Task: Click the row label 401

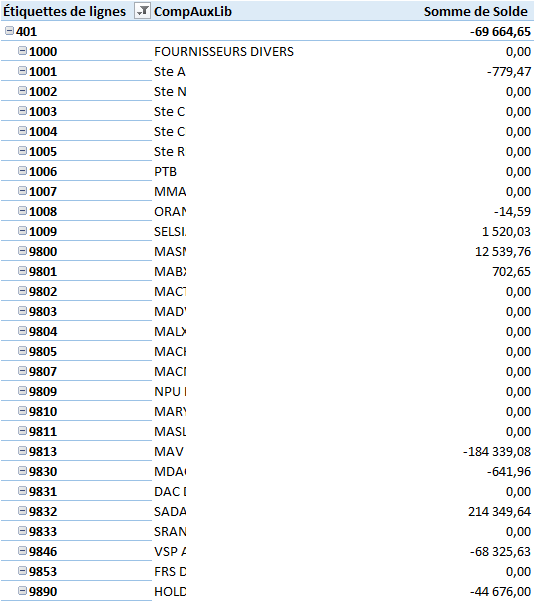Action: click(x=26, y=31)
